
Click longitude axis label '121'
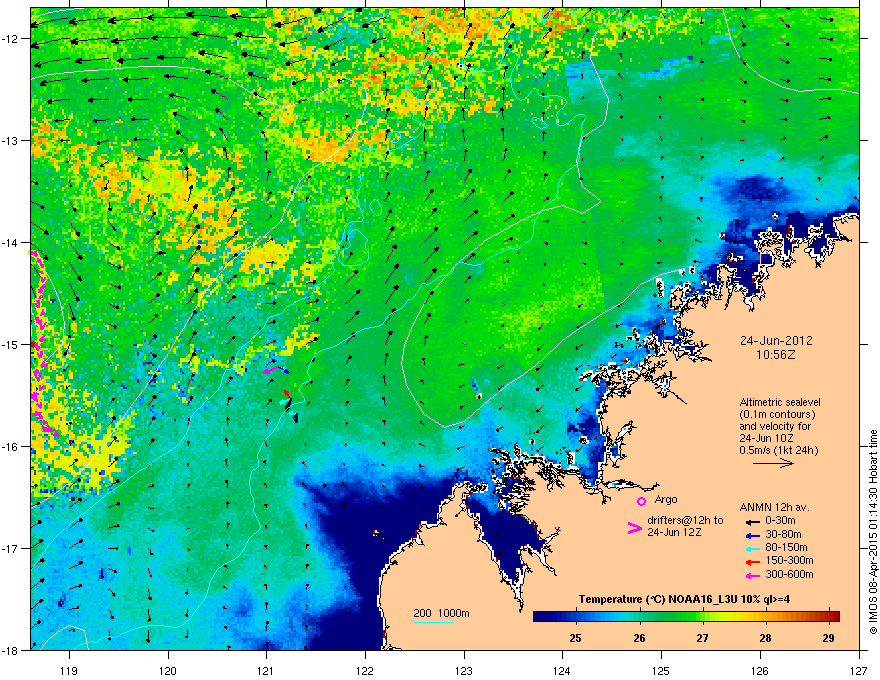[x=266, y=670]
